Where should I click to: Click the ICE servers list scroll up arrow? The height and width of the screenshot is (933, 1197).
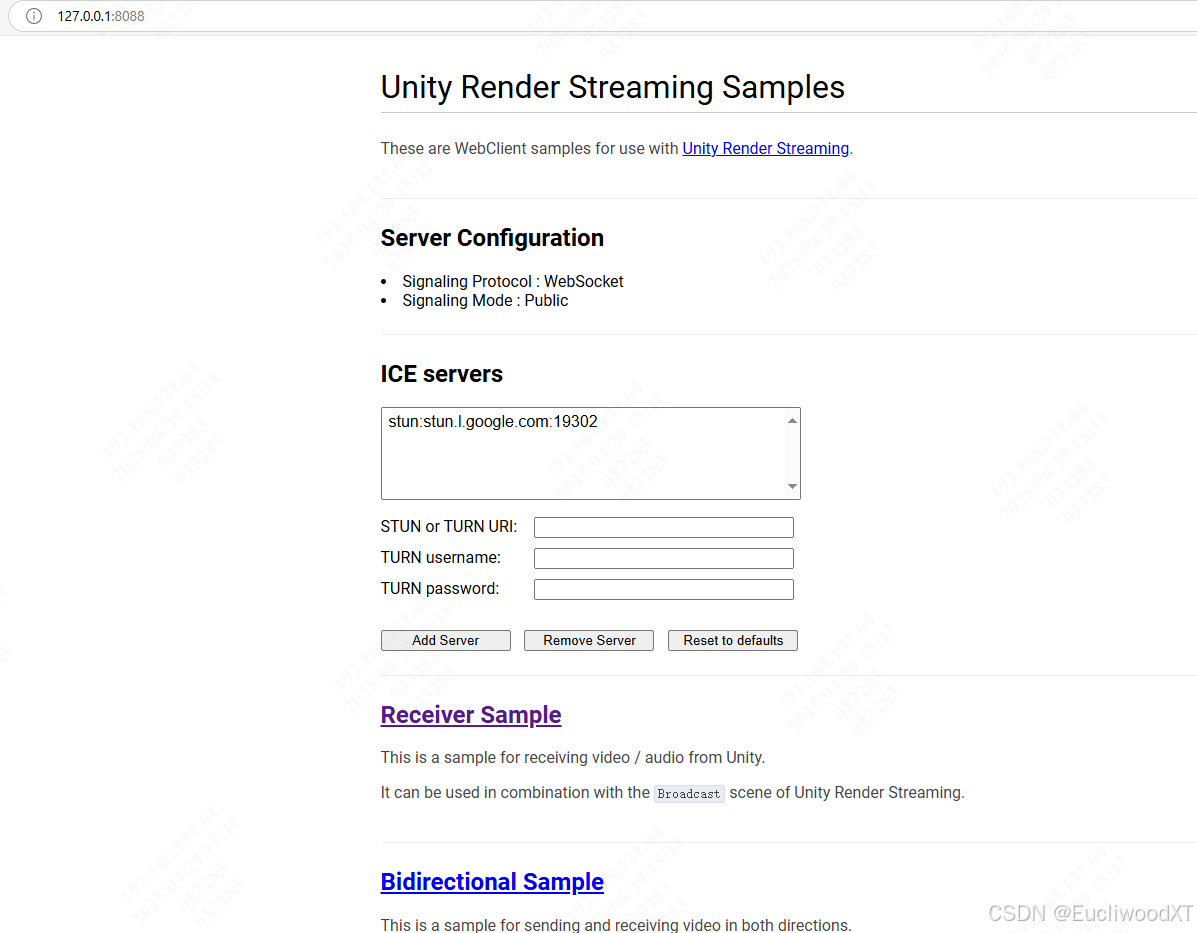click(x=792, y=421)
